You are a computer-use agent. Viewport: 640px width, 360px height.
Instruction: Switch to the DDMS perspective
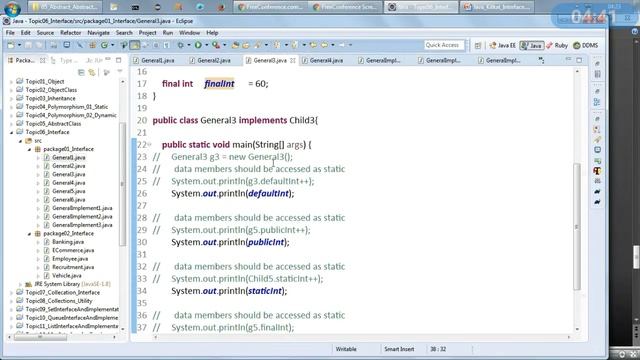pos(586,46)
